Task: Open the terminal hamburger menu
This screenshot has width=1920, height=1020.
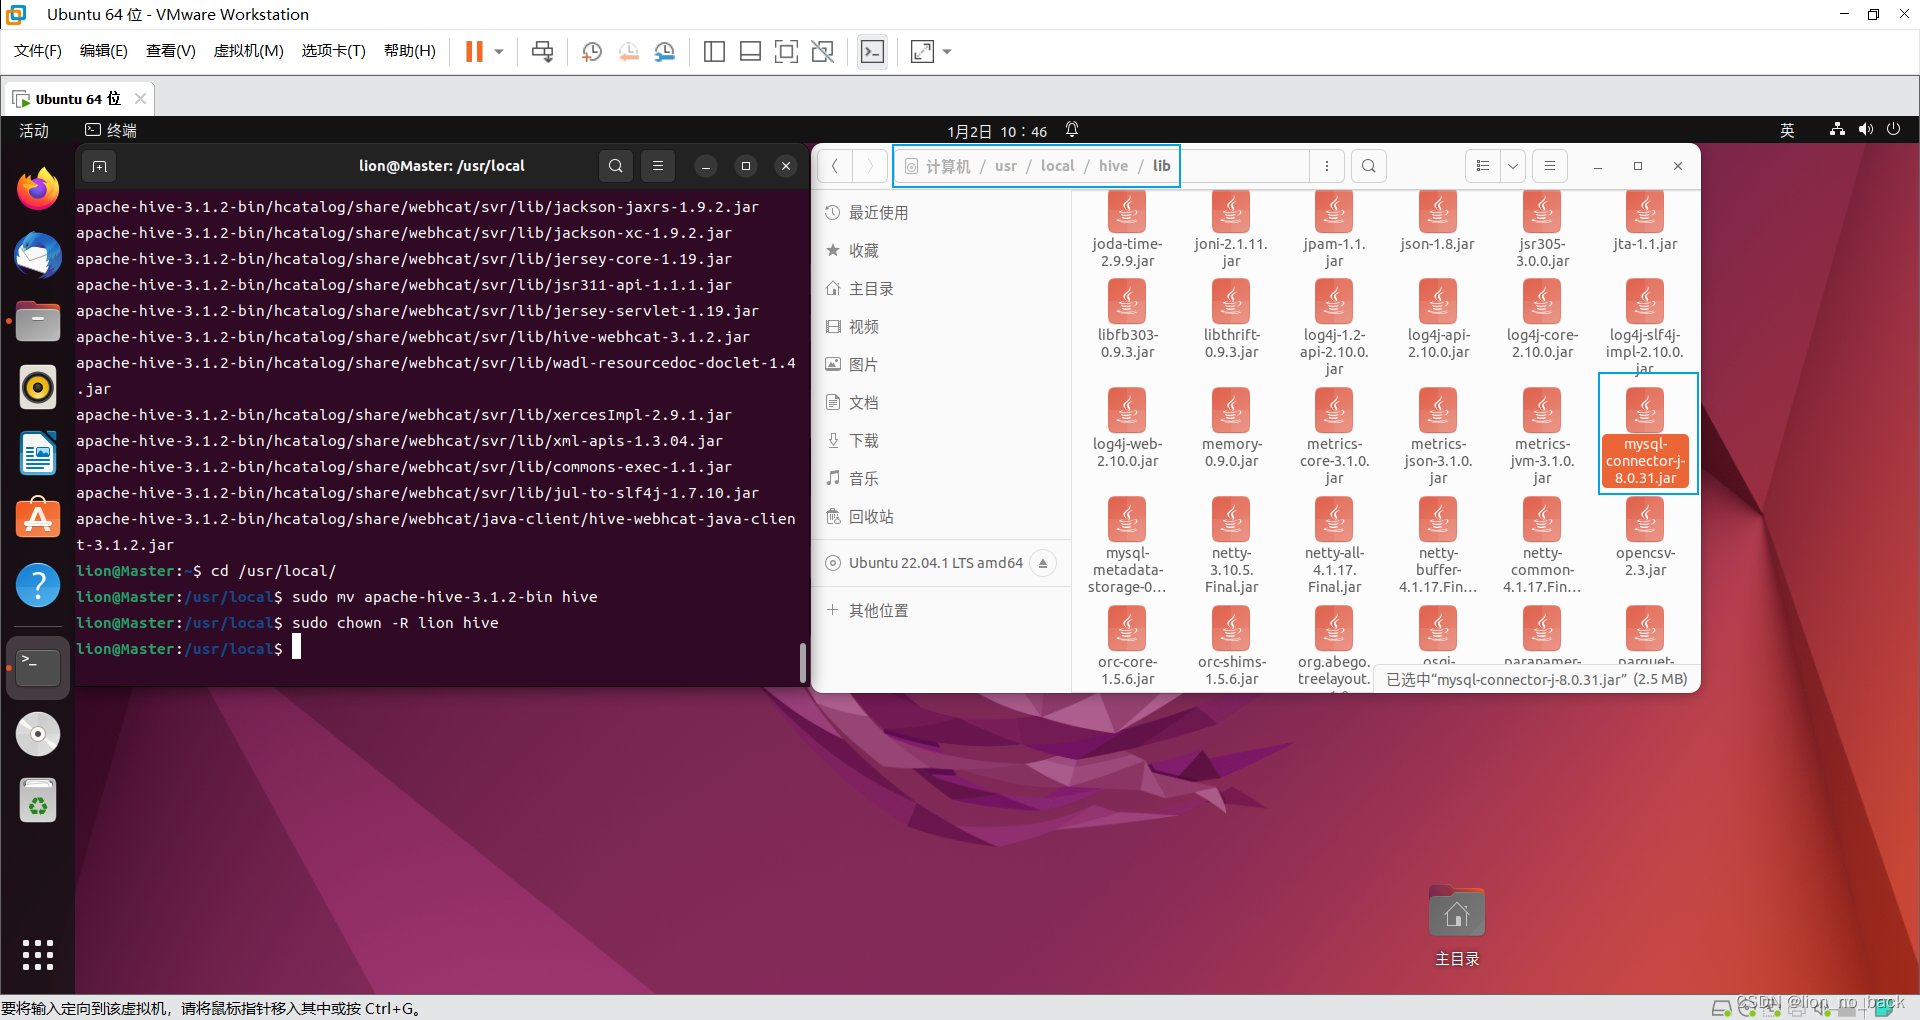Action: pos(658,166)
